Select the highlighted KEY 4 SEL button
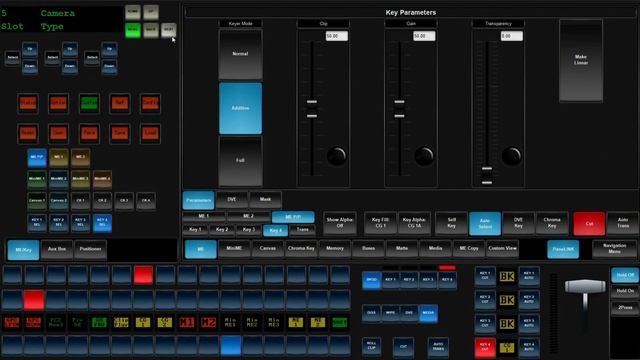Viewport: 640px width, 360px height. point(102,223)
